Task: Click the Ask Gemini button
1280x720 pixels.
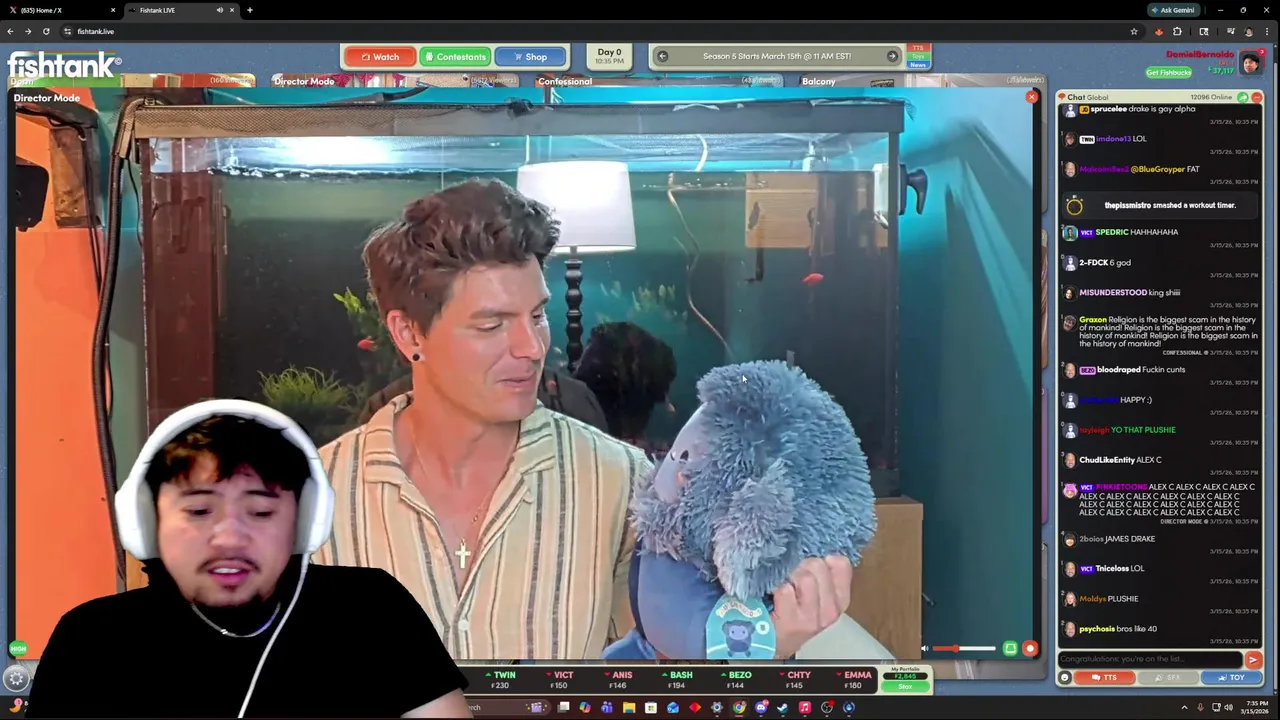Action: click(1172, 10)
